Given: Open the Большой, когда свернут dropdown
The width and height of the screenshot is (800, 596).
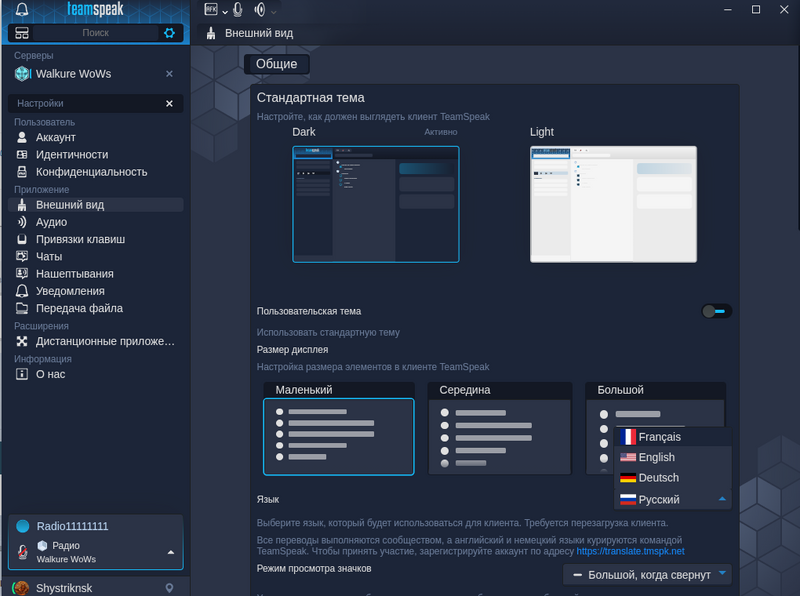Looking at the screenshot, I should [647, 575].
